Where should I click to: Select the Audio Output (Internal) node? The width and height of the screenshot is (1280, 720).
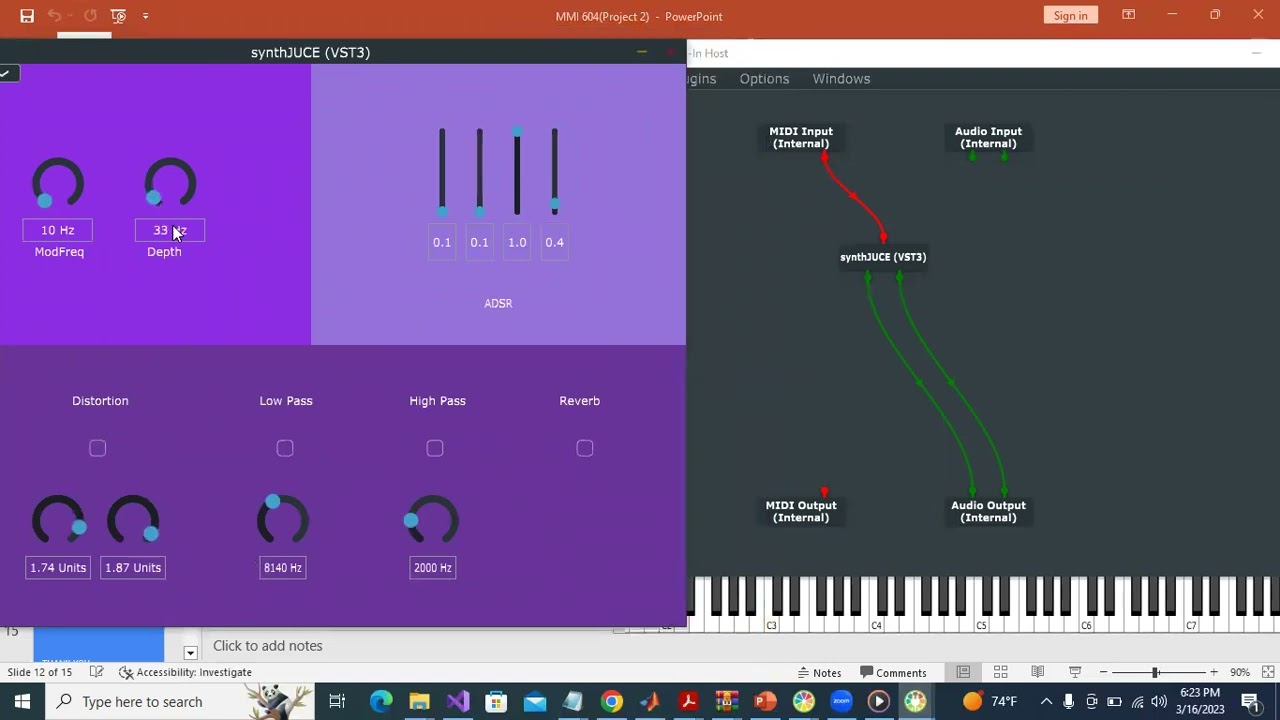[x=988, y=511]
